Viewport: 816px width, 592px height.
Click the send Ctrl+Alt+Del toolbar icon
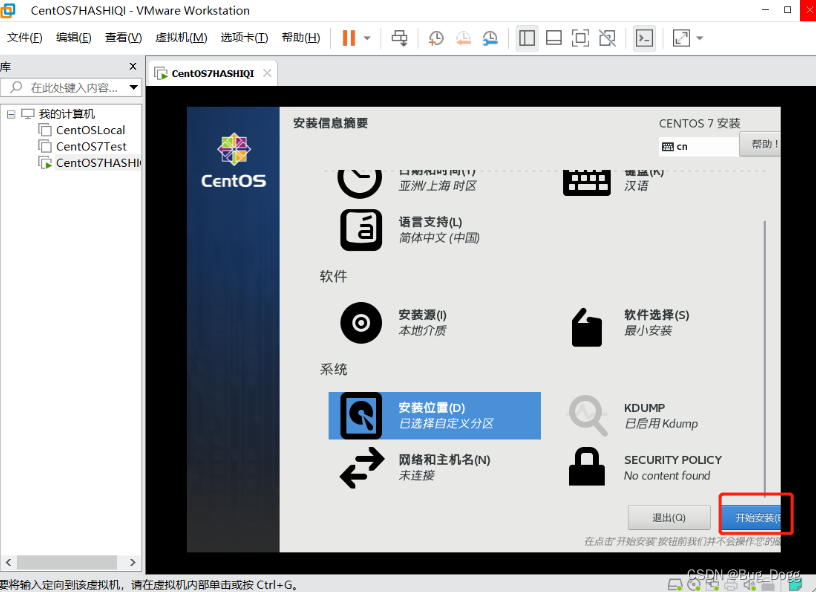pos(400,38)
